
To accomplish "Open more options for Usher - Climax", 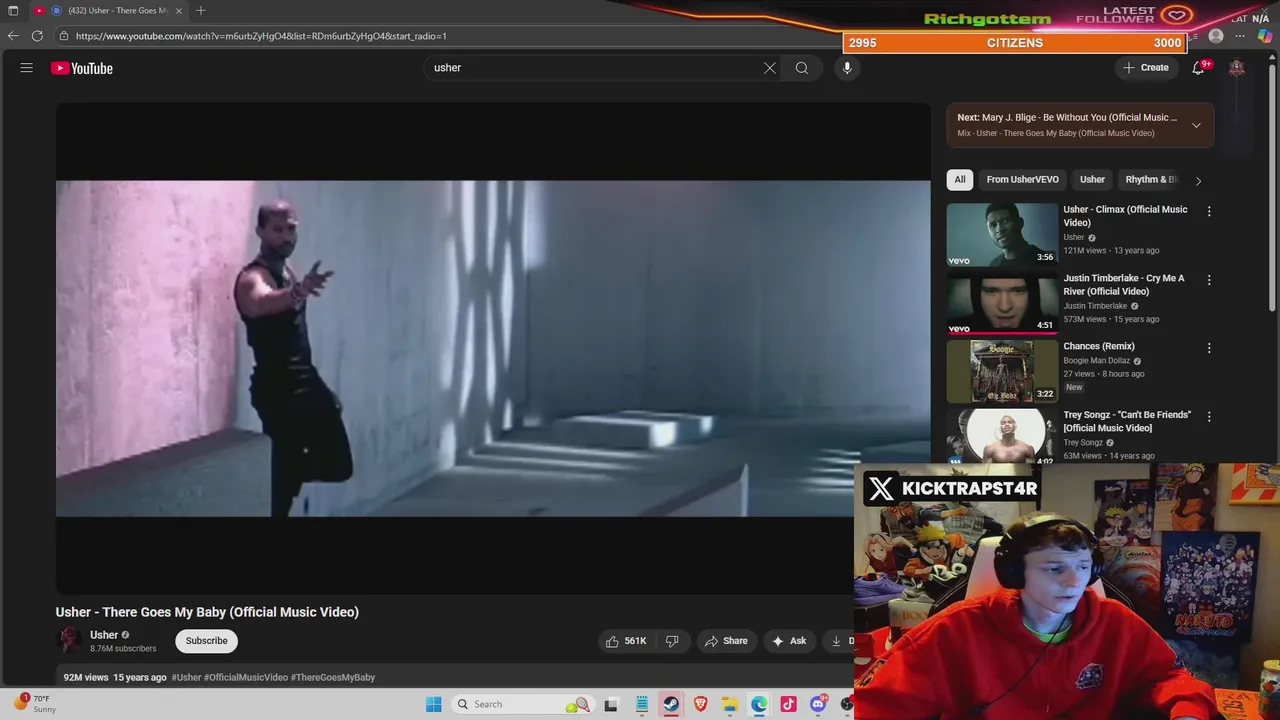I will (1209, 211).
